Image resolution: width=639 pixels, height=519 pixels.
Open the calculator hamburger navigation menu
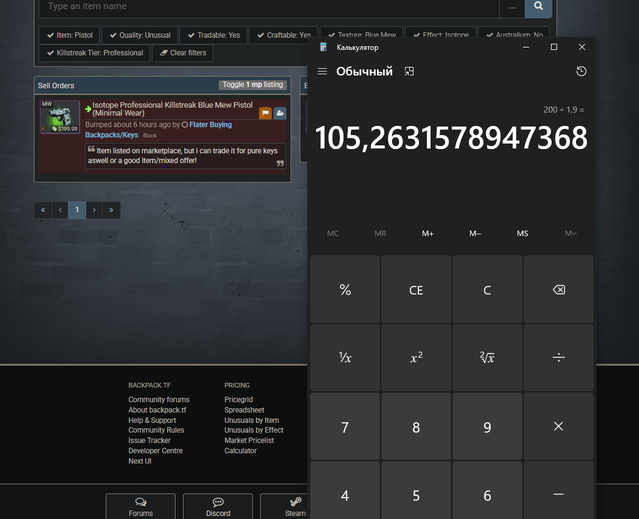tap(322, 72)
